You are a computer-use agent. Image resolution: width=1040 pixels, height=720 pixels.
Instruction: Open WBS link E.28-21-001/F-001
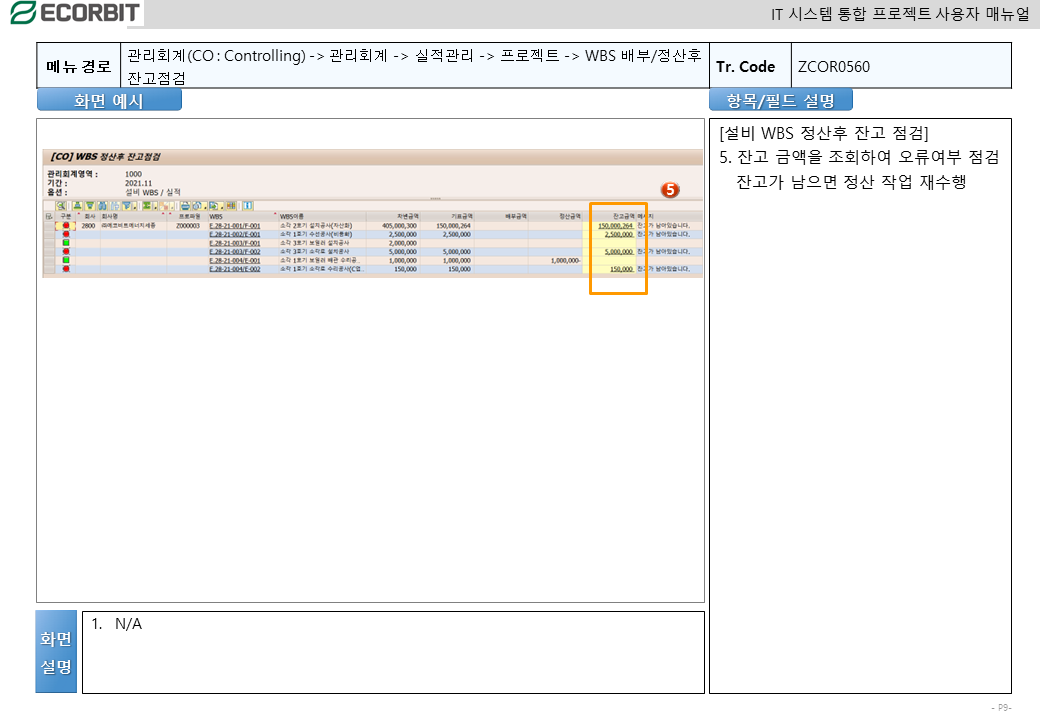point(234,226)
